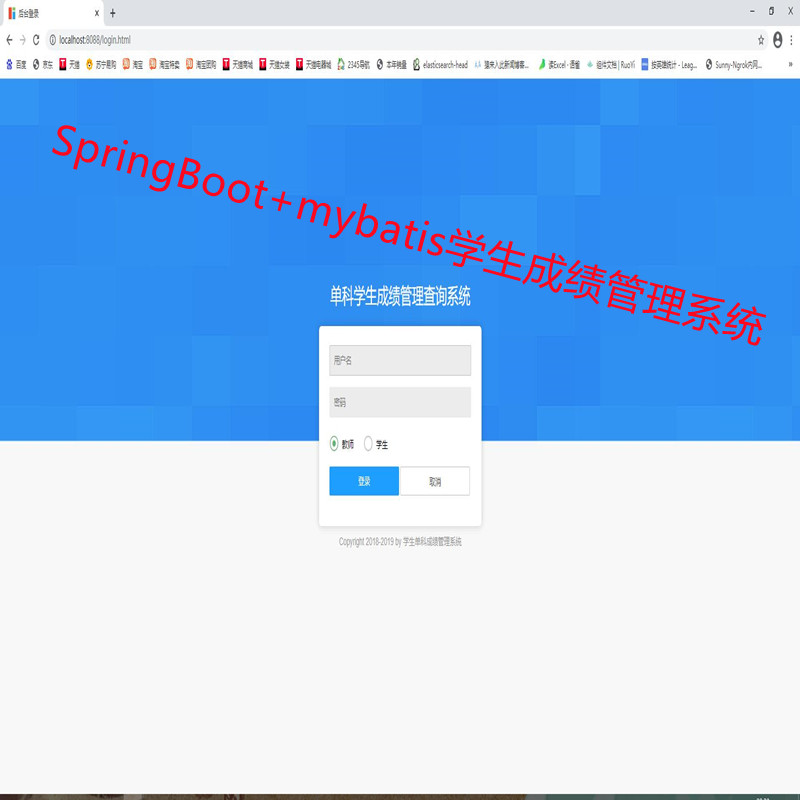This screenshot has width=800, height=800.
Task: Show more bookmarks via the chevron
Action: 790,64
